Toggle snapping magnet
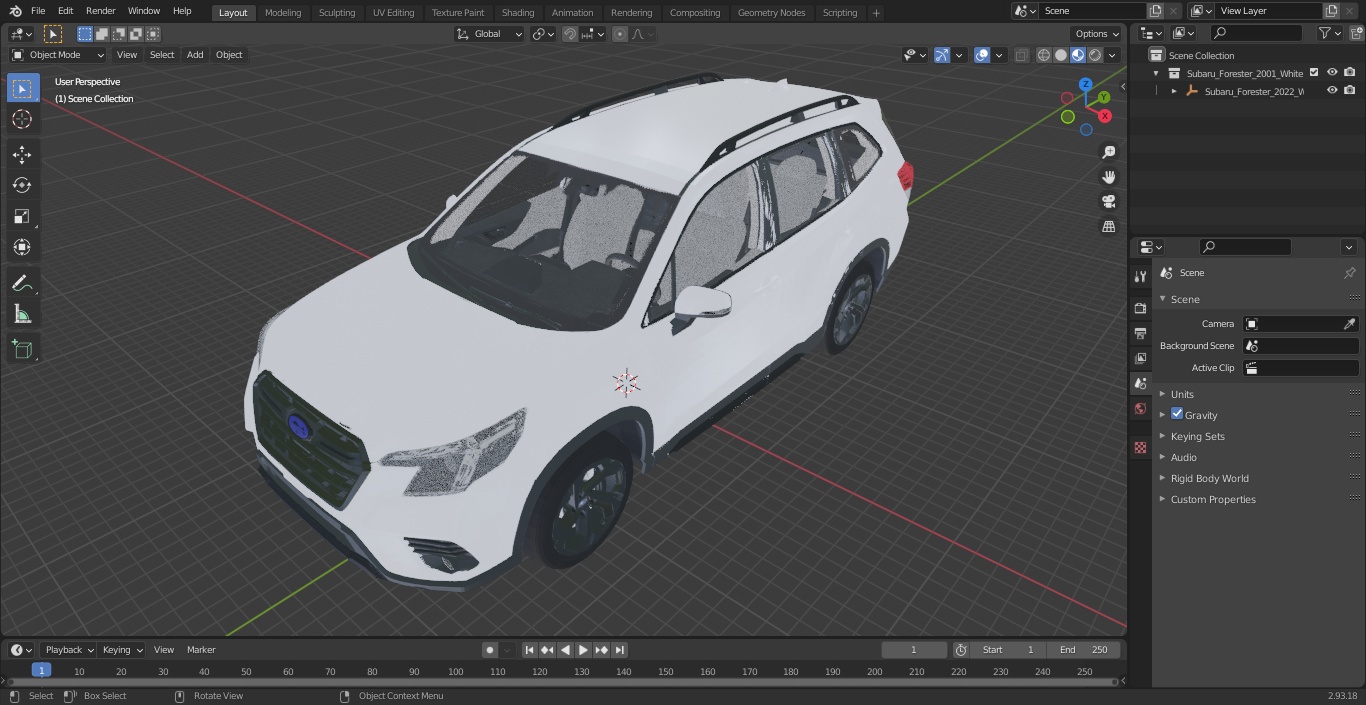 (x=569, y=34)
